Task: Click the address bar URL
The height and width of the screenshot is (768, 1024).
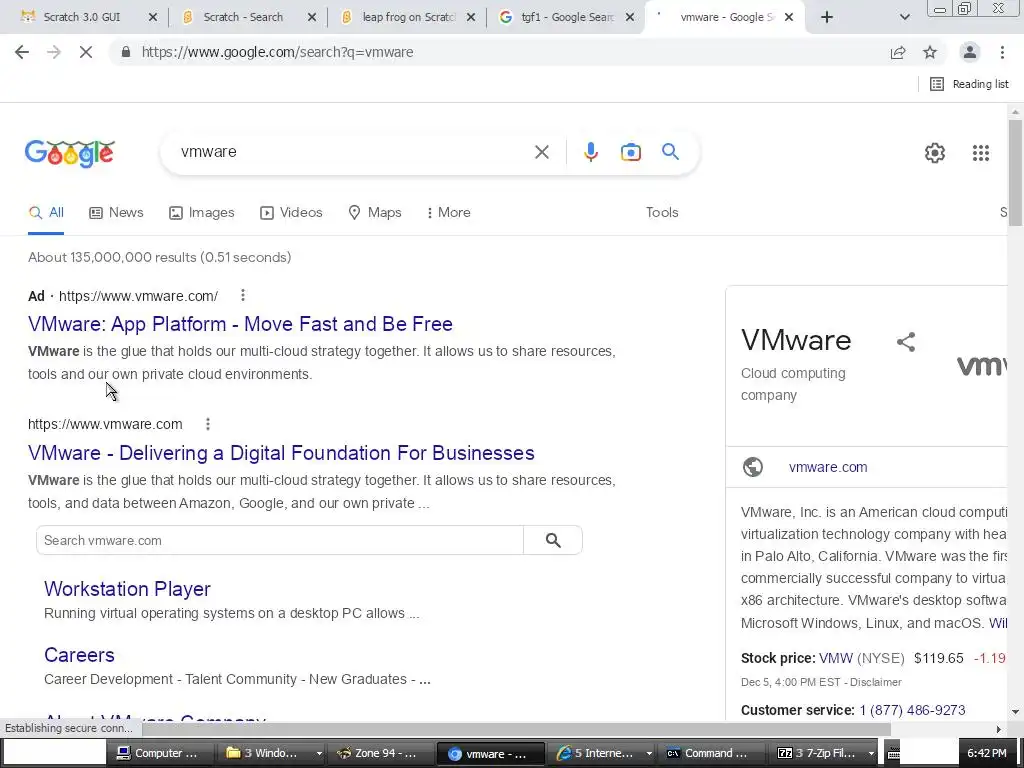Action: coord(277,52)
